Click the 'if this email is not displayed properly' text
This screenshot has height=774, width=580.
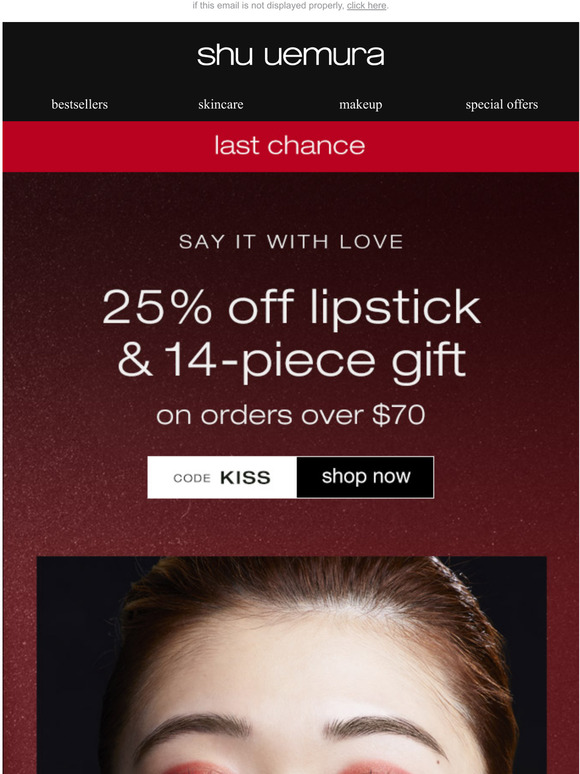(268, 6)
